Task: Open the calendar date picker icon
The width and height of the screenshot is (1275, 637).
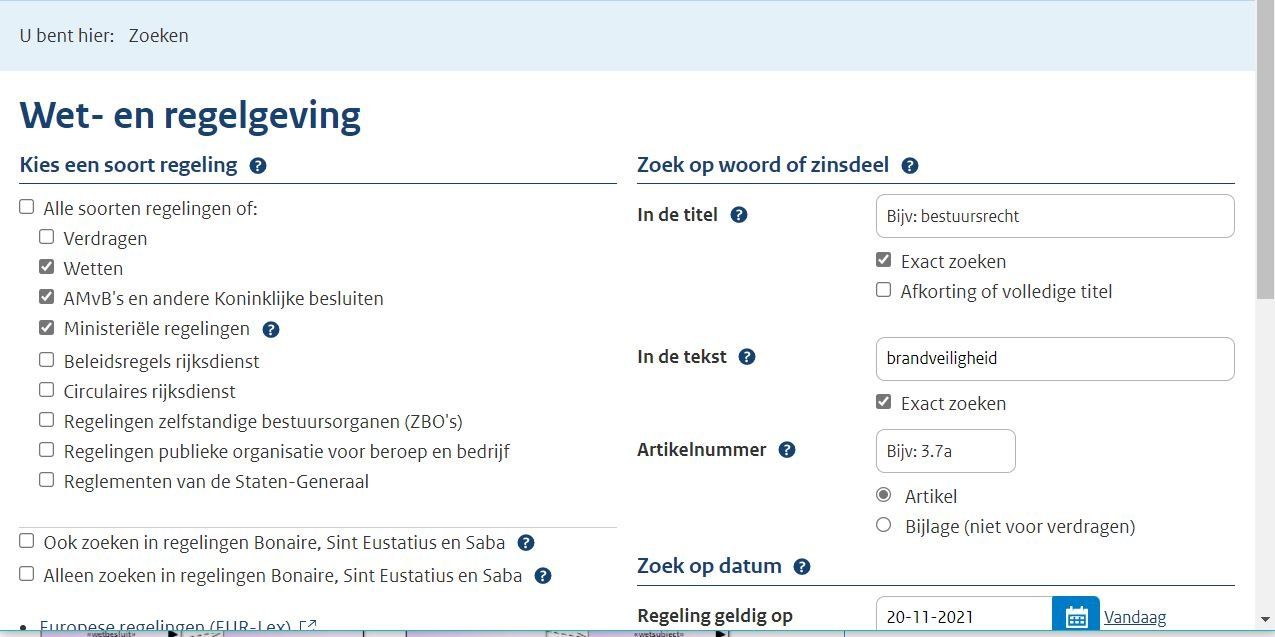Action: (1076, 617)
